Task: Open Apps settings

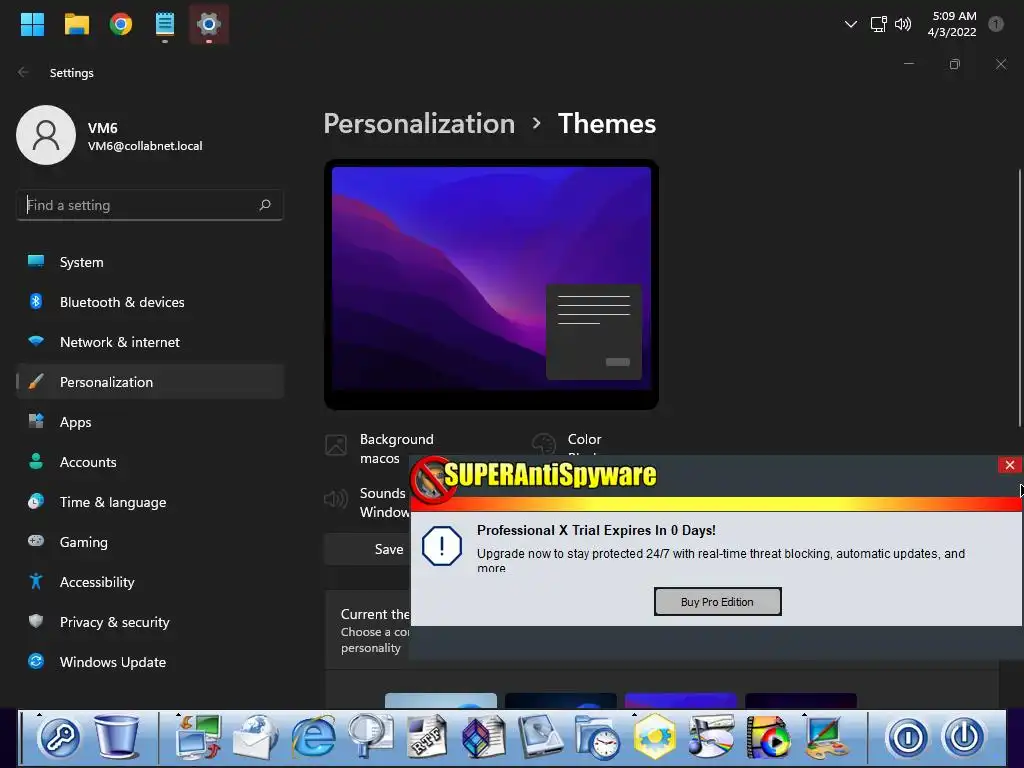Action: tap(150, 422)
